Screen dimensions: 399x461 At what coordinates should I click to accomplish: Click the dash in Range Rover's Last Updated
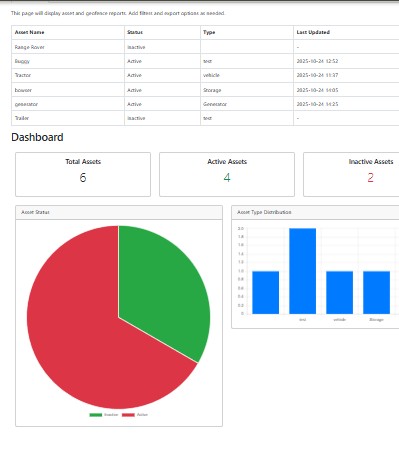[x=298, y=47]
